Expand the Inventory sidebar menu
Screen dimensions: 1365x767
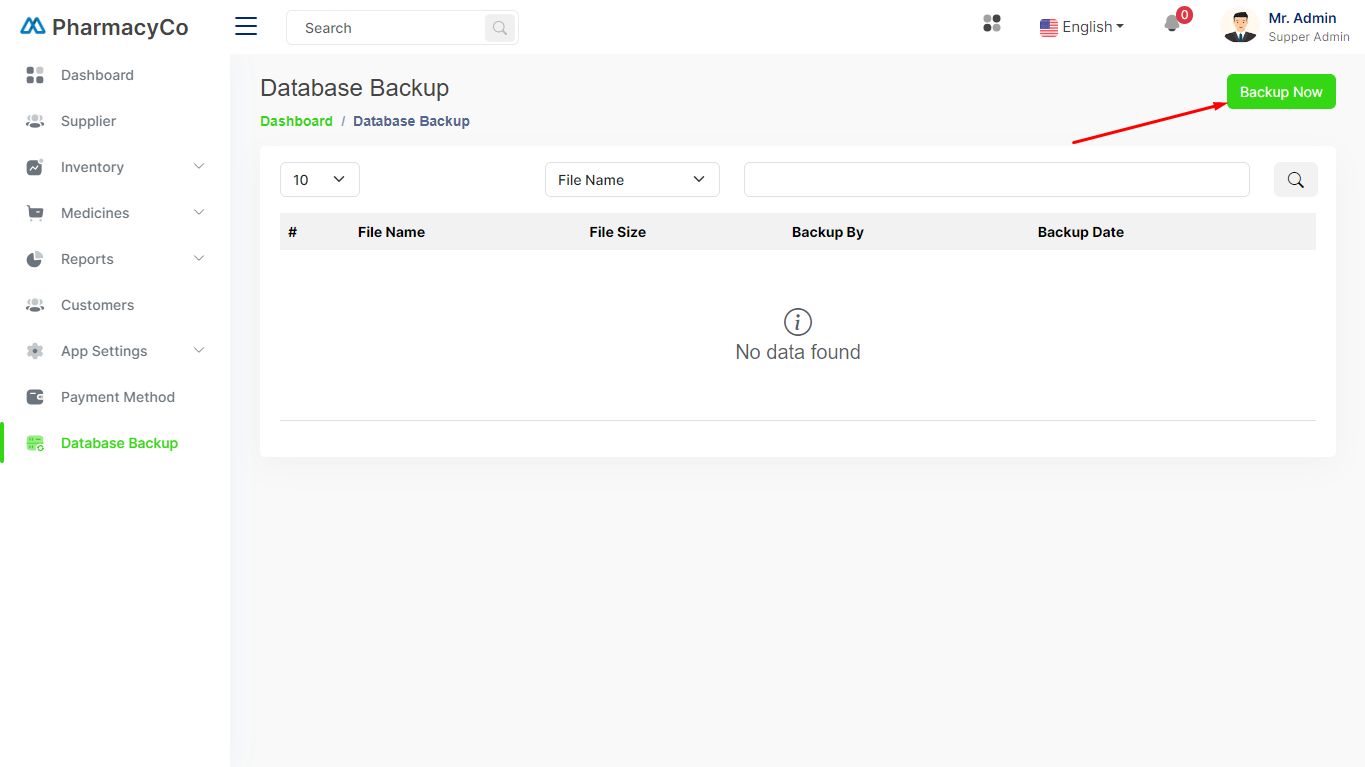click(x=198, y=167)
